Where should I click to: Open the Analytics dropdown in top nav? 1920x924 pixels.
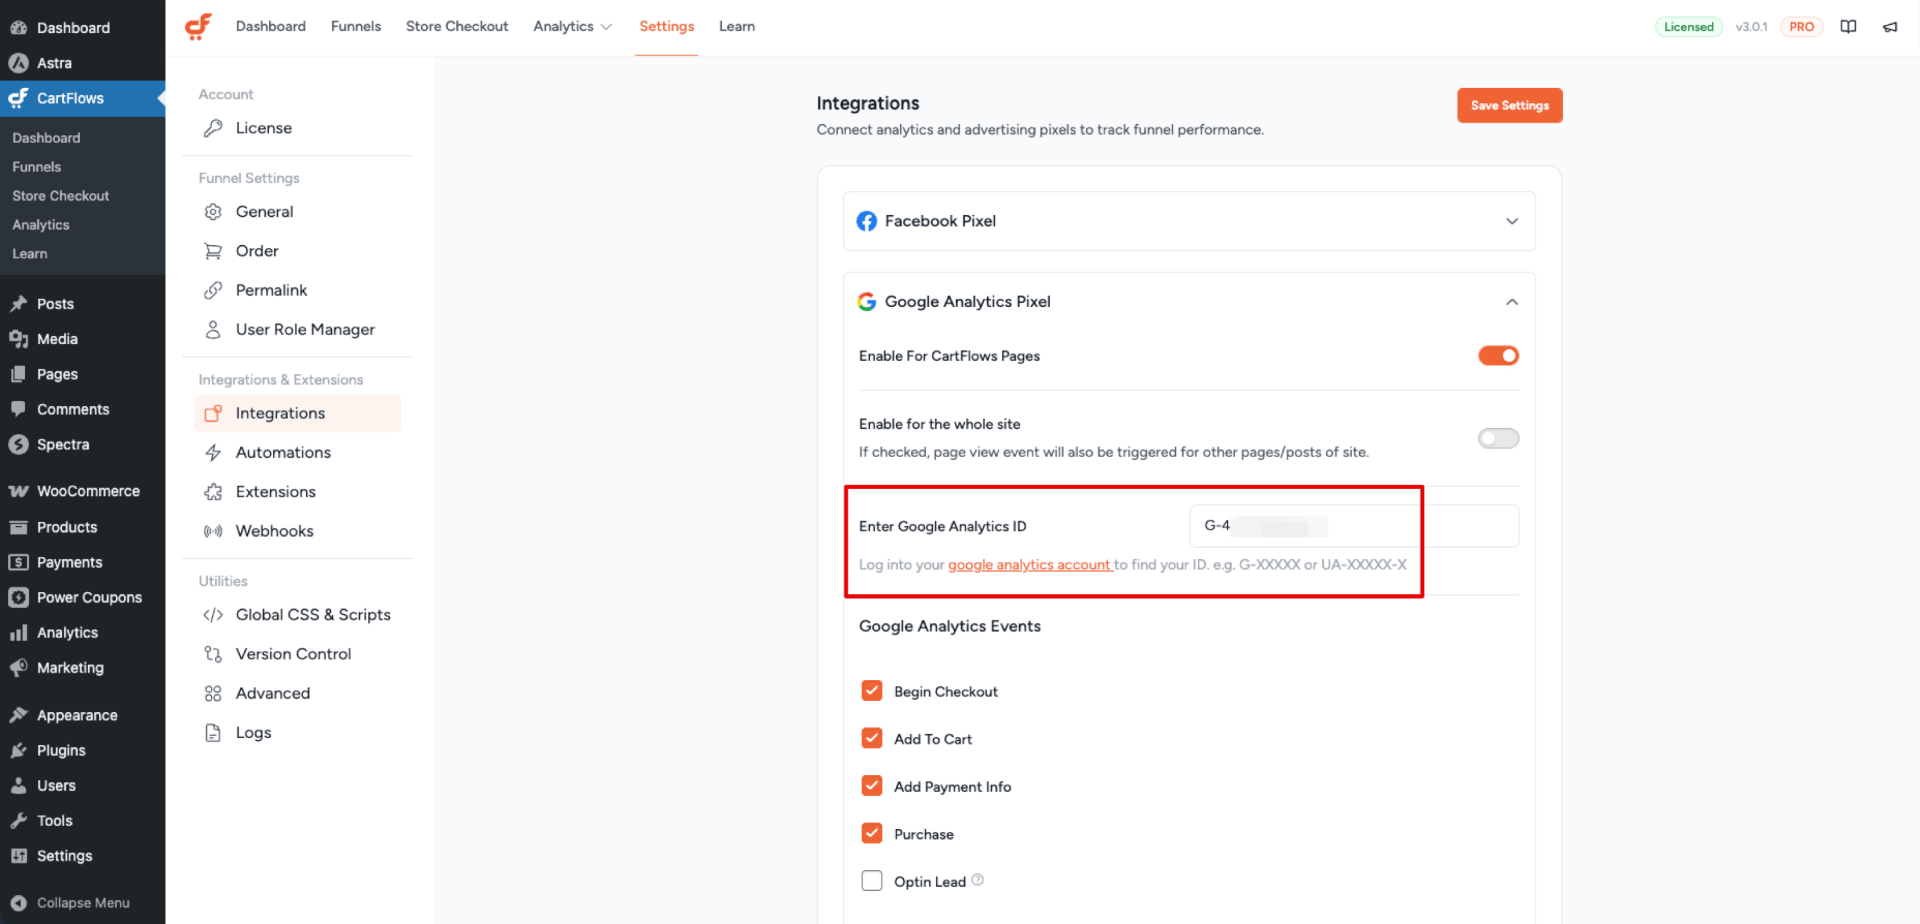click(x=572, y=27)
